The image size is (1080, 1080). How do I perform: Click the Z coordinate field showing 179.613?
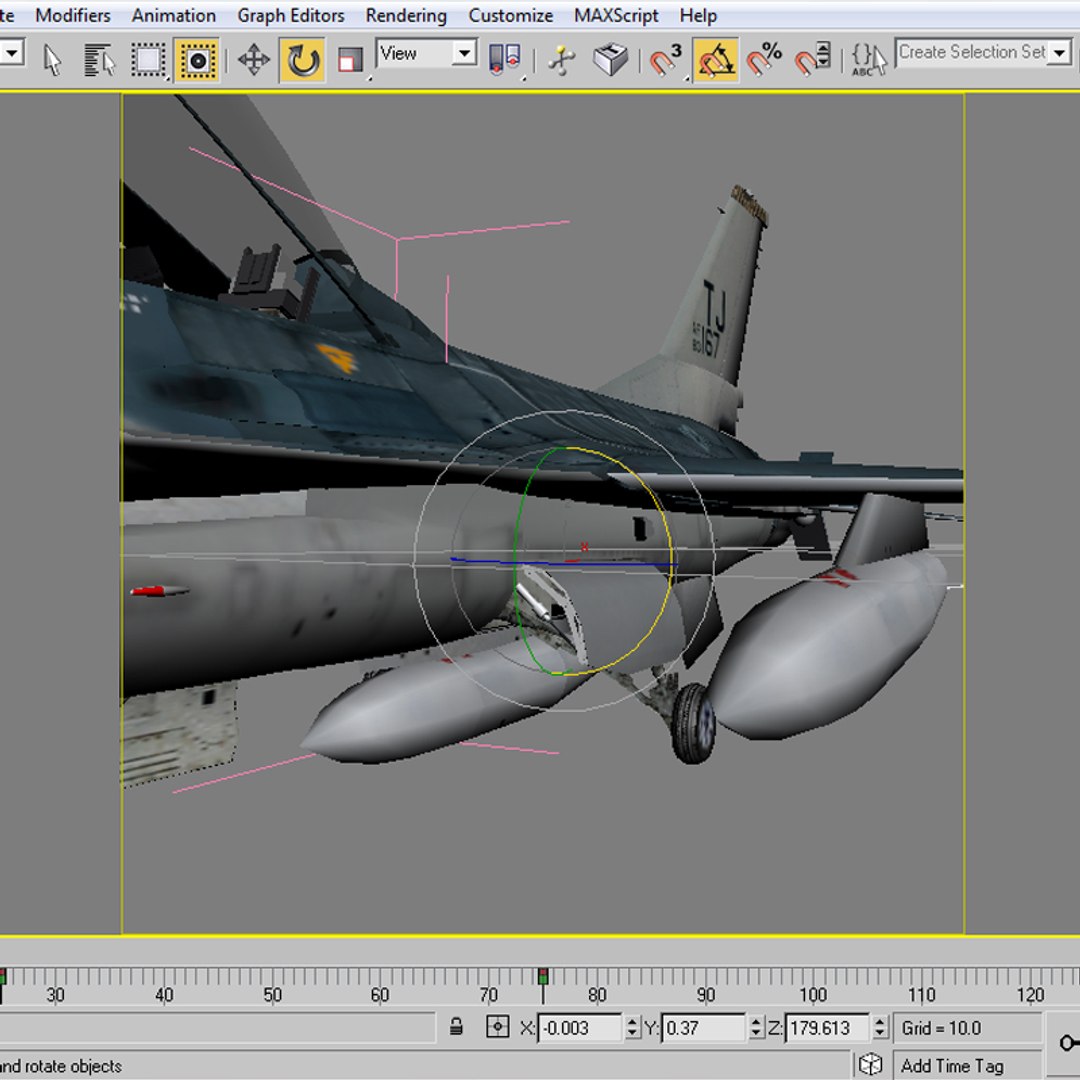[x=827, y=1028]
